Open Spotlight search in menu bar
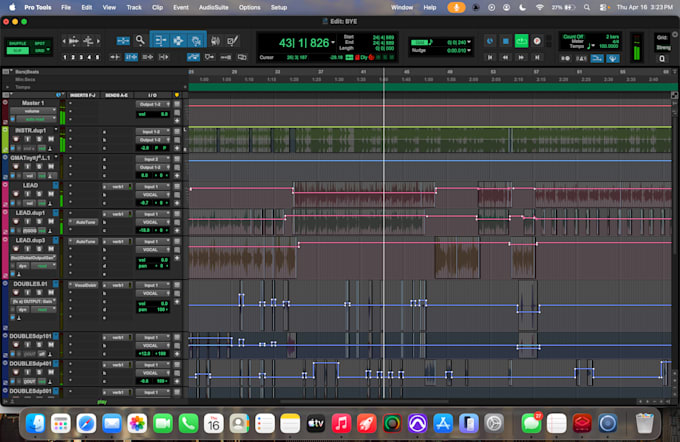This screenshot has height=442, width=680. [587, 7]
